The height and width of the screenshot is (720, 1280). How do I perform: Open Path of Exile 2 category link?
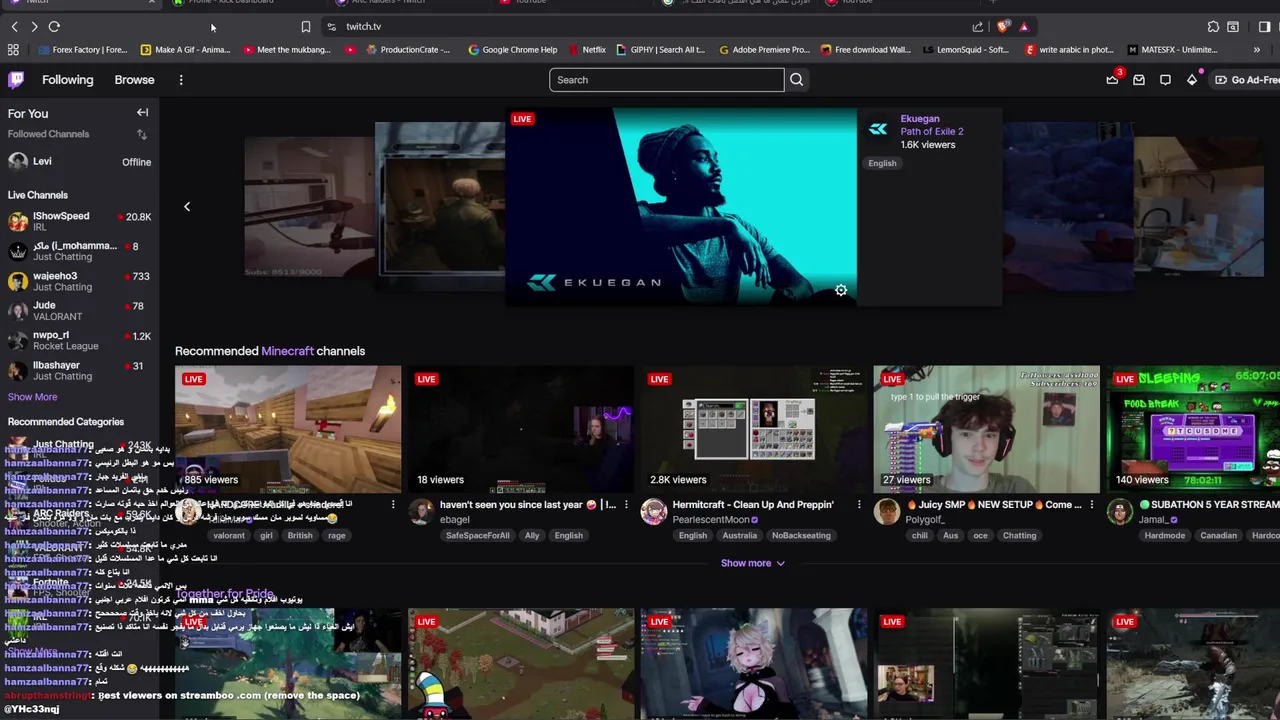click(931, 131)
